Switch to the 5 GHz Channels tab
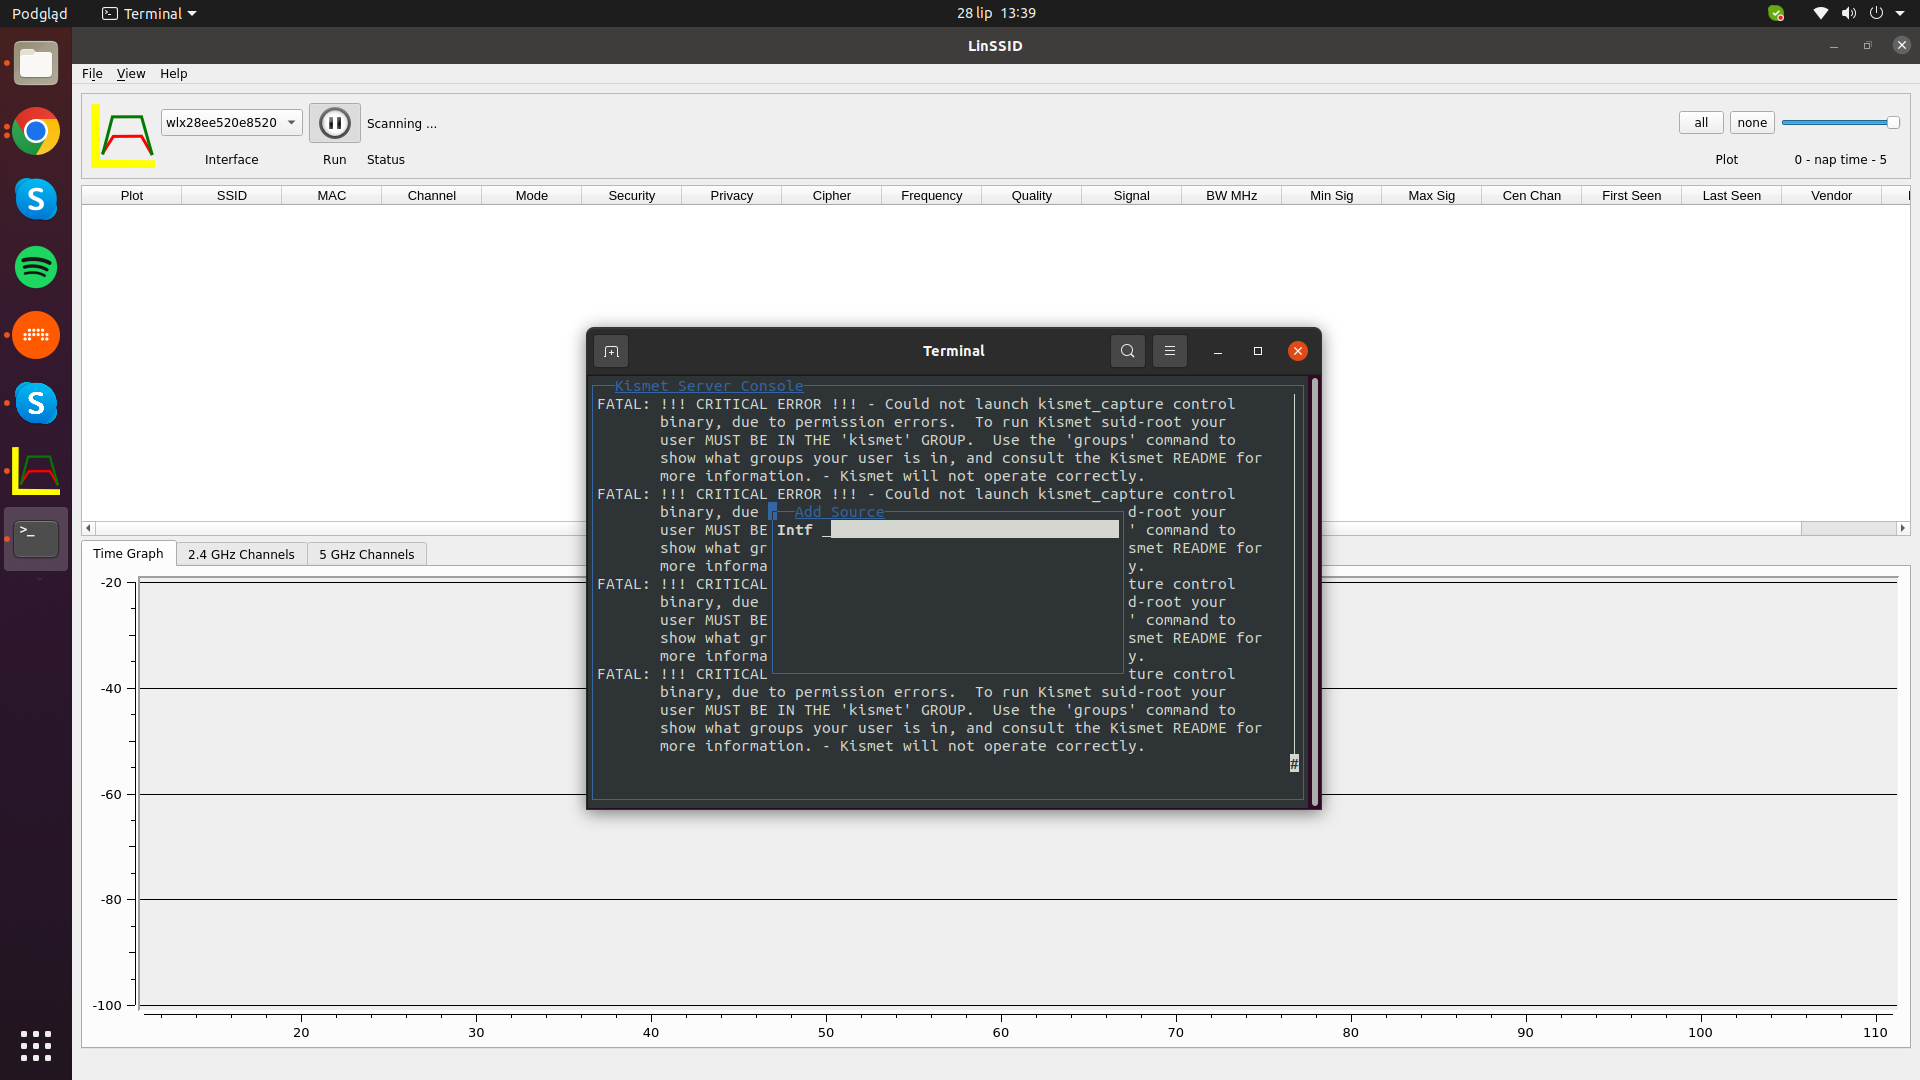This screenshot has width=1920, height=1080. (x=366, y=554)
